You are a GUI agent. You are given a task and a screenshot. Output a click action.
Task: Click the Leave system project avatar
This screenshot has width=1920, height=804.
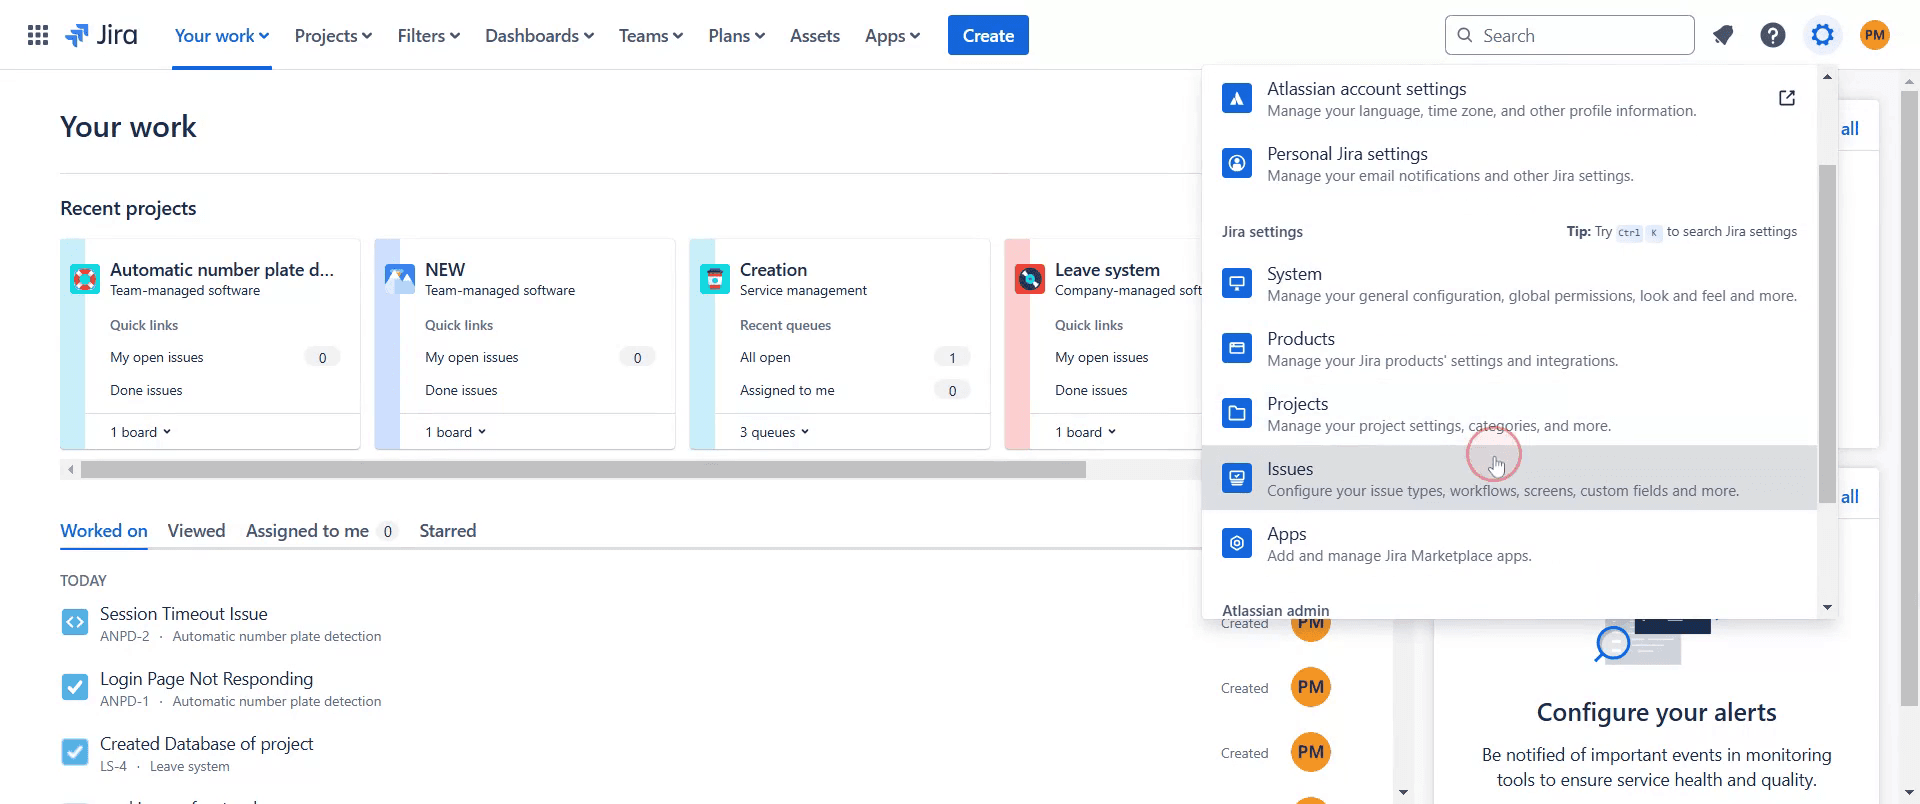tap(1030, 279)
